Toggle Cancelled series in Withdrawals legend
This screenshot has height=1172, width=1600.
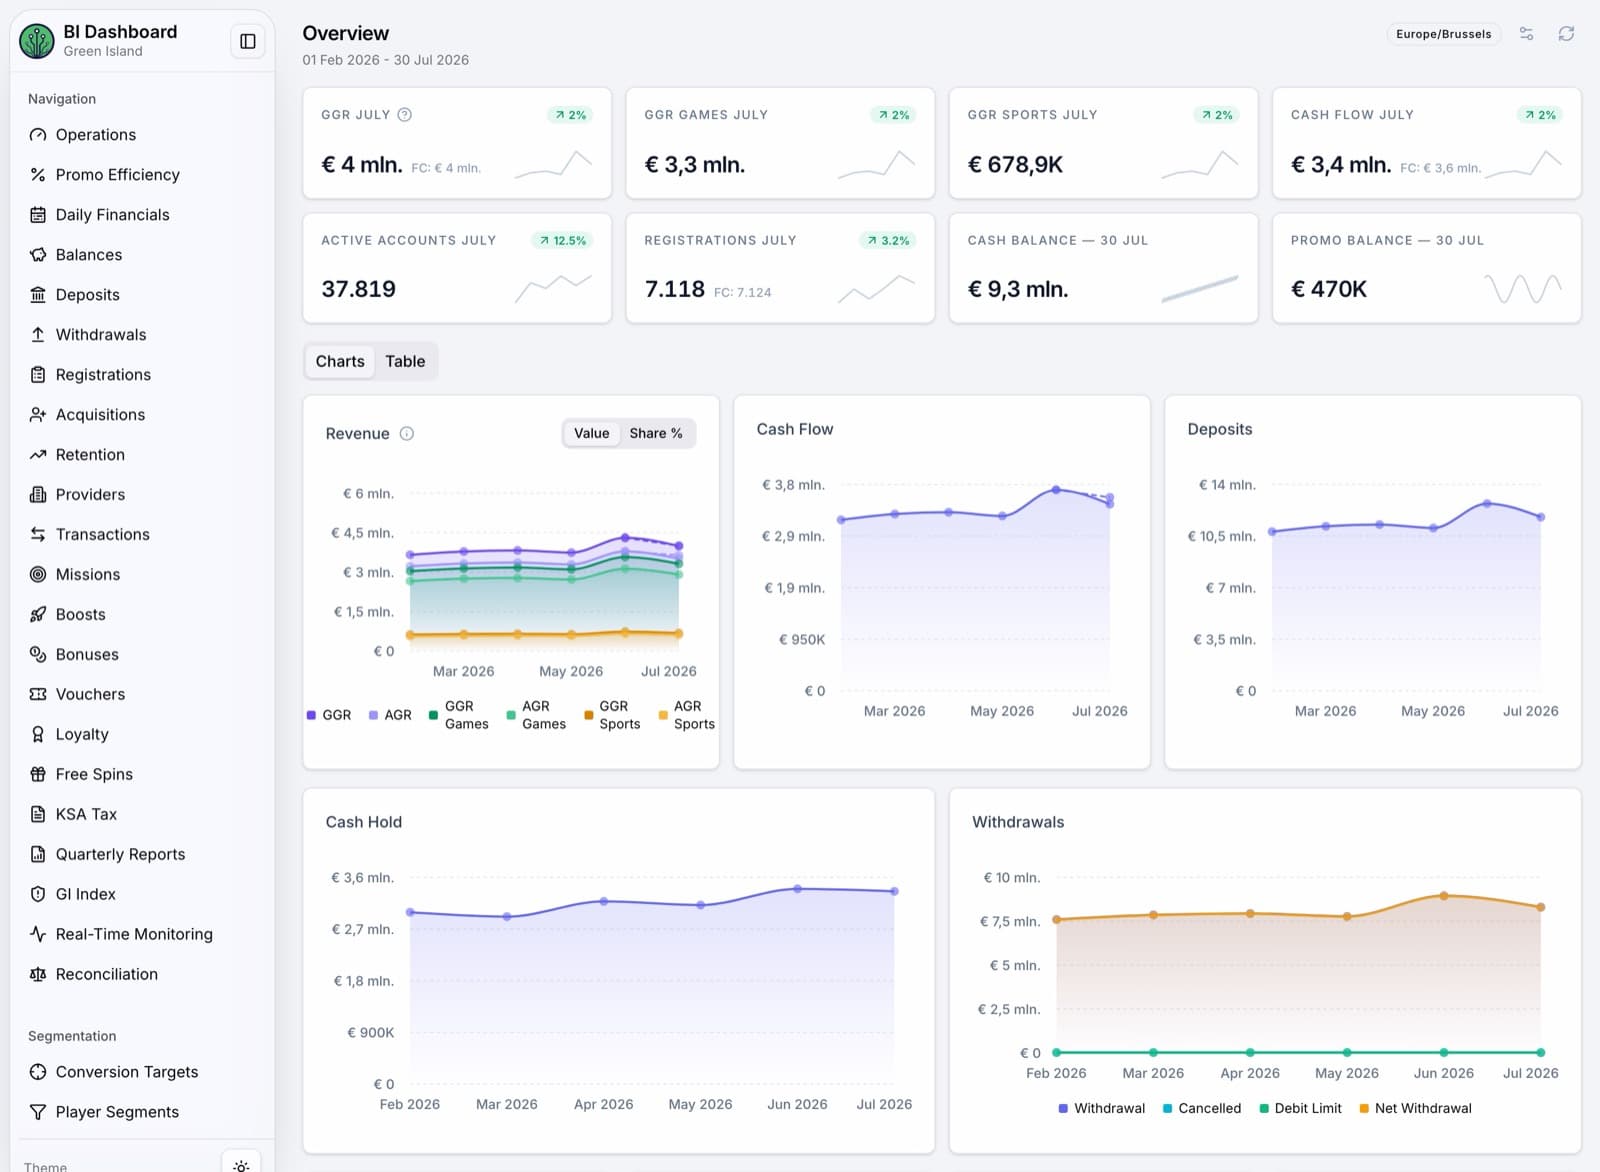point(1202,1109)
